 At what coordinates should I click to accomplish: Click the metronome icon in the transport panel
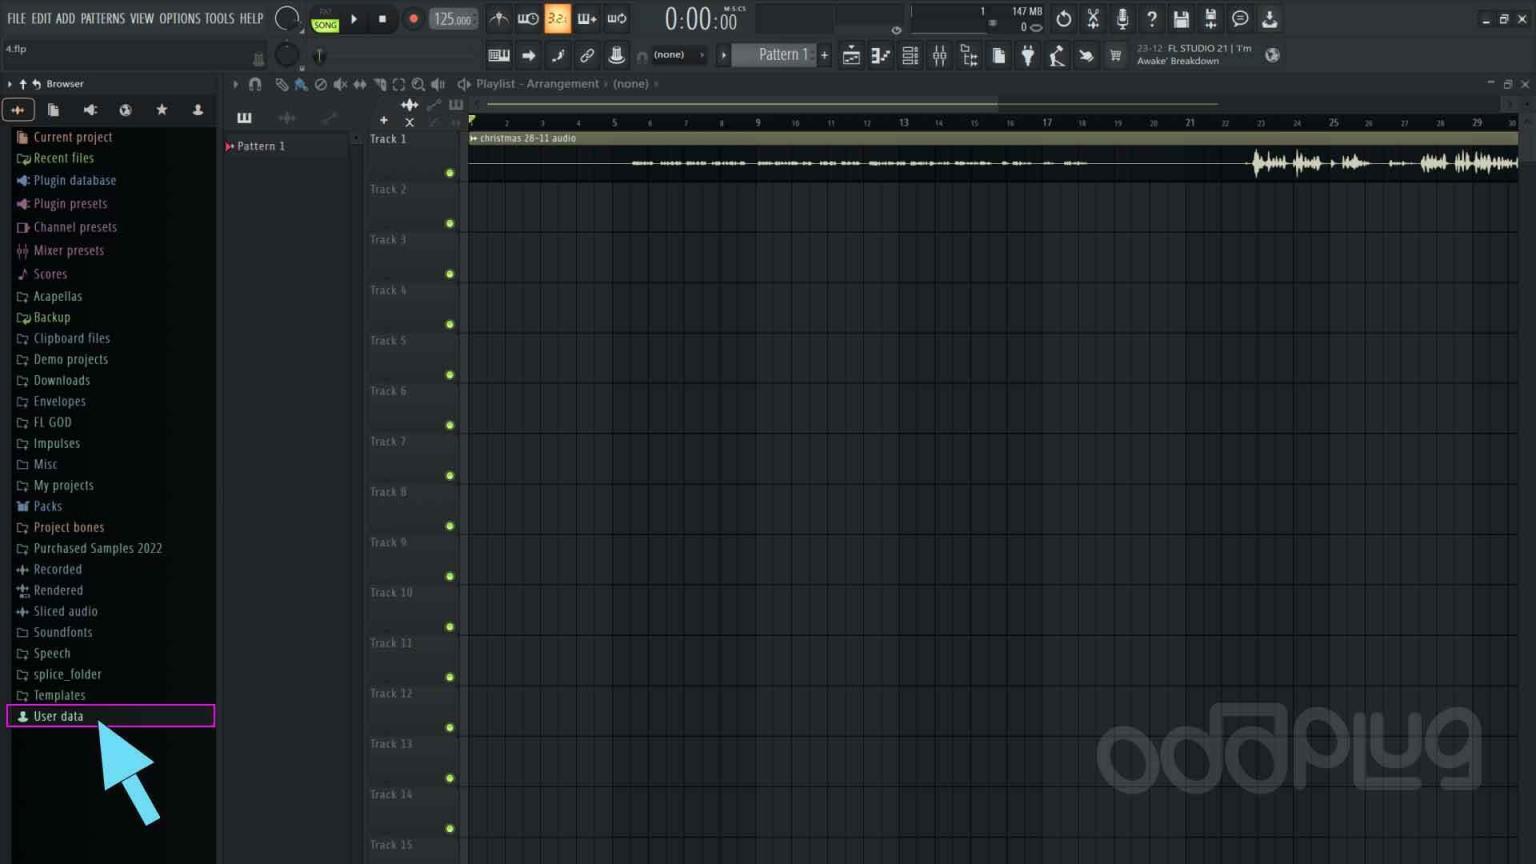coord(498,18)
